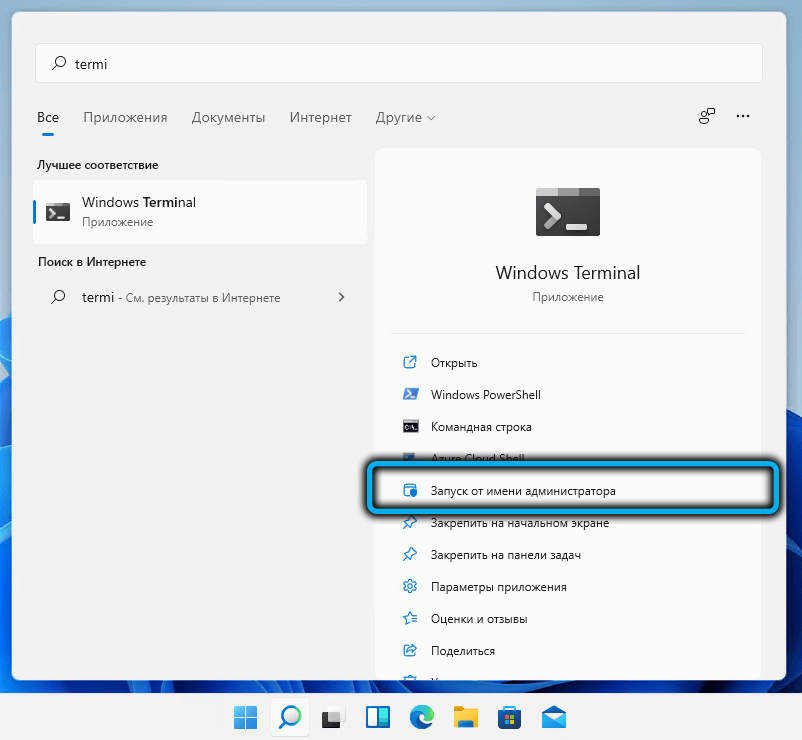Click the Windows Start button in taskbar
Viewport: 802px width, 740px height.
[x=245, y=717]
